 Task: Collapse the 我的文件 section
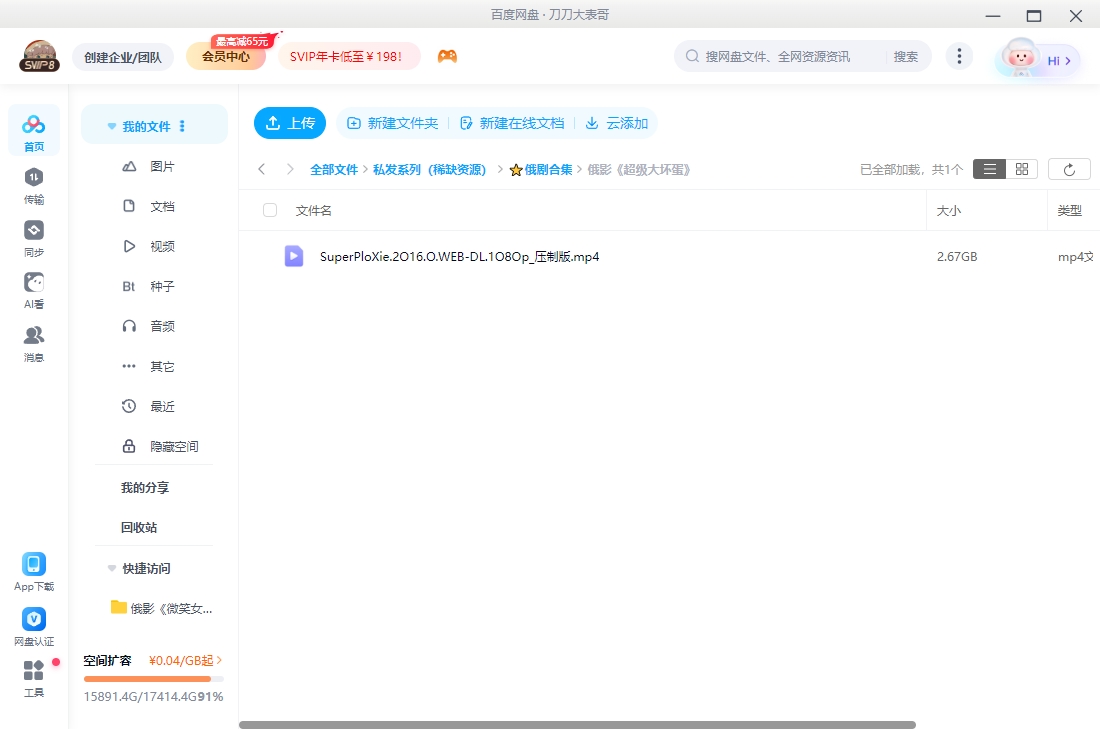click(111, 125)
